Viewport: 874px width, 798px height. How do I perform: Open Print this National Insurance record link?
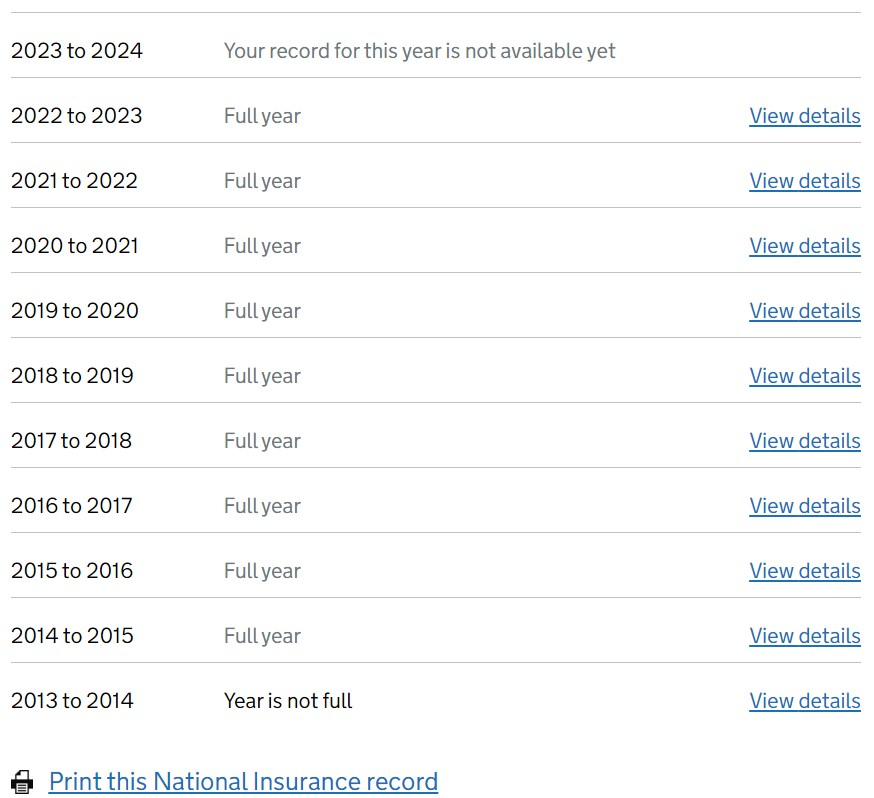coord(244,781)
